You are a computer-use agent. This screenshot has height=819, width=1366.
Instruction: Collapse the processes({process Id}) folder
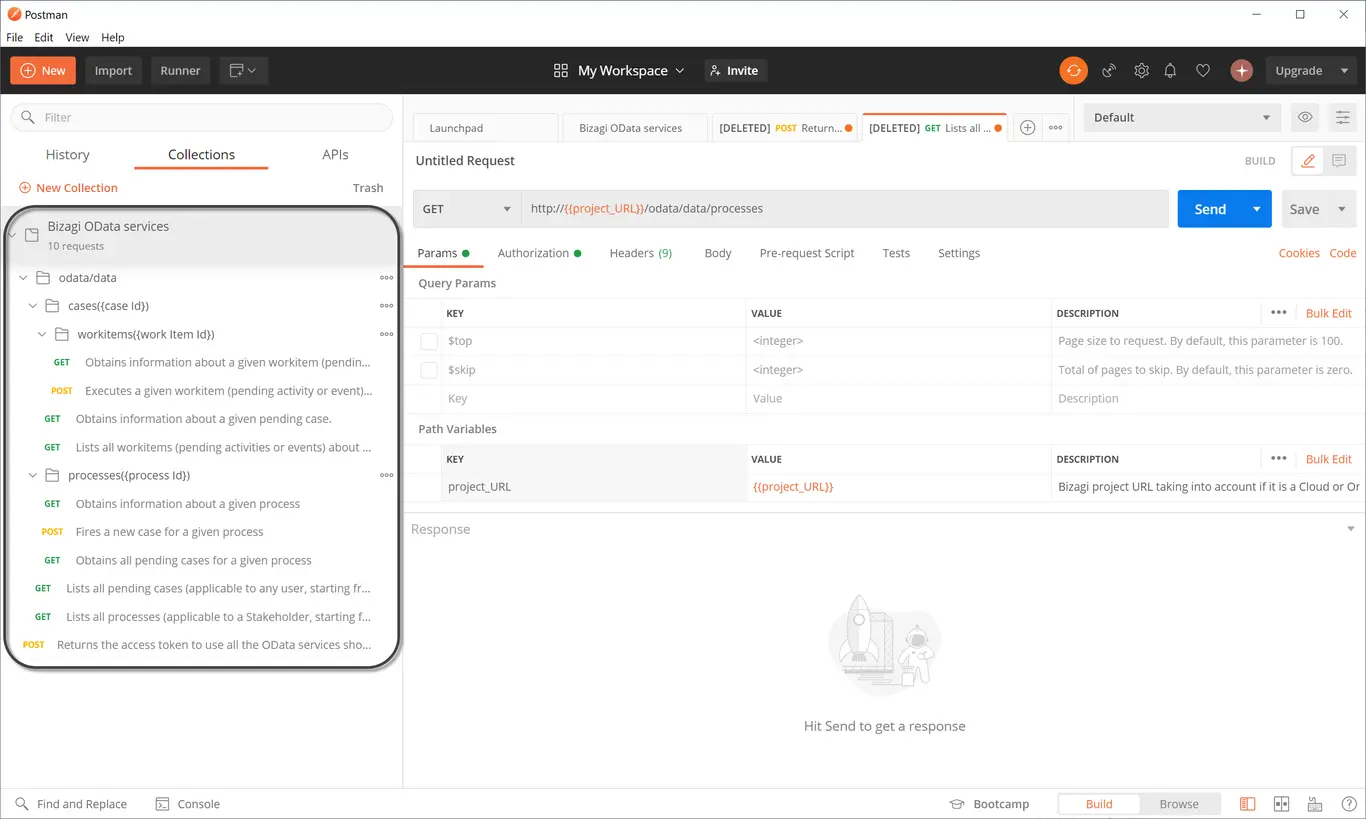click(x=33, y=475)
